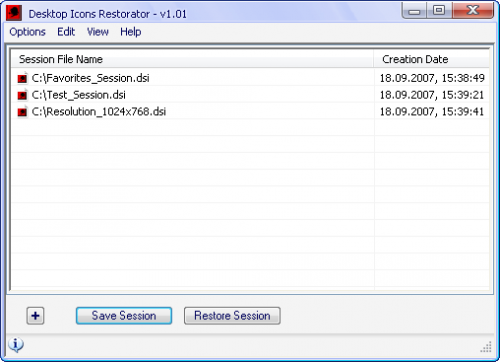The width and height of the screenshot is (500, 362).
Task: Select C:\Test_Session.dsi row
Action: (250, 95)
